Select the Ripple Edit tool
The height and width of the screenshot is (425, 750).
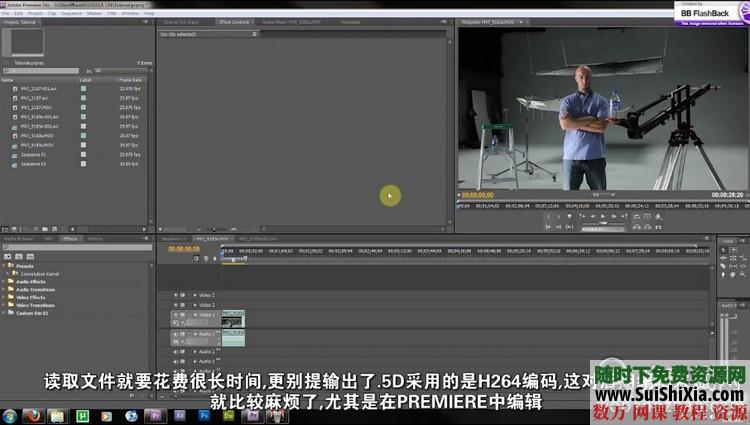pos(723,258)
